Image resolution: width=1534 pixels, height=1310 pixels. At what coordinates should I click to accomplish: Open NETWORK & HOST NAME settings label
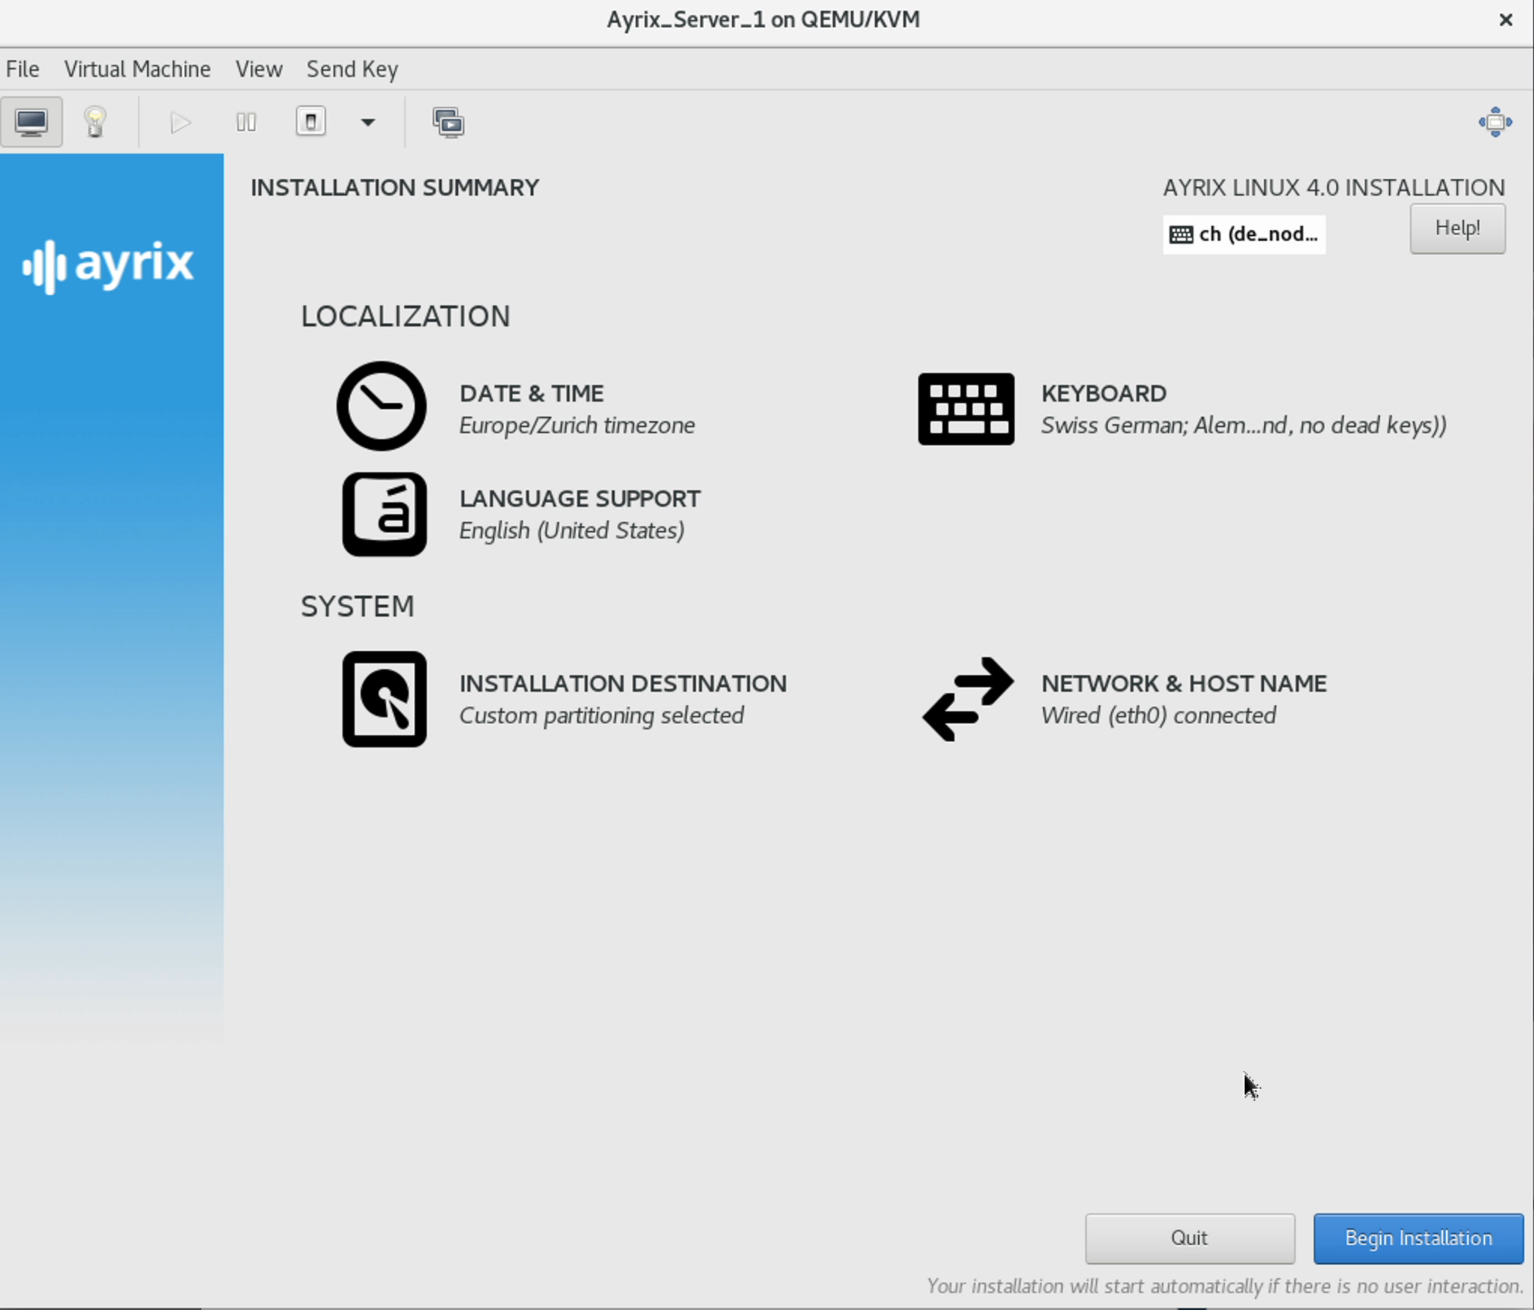click(1184, 683)
